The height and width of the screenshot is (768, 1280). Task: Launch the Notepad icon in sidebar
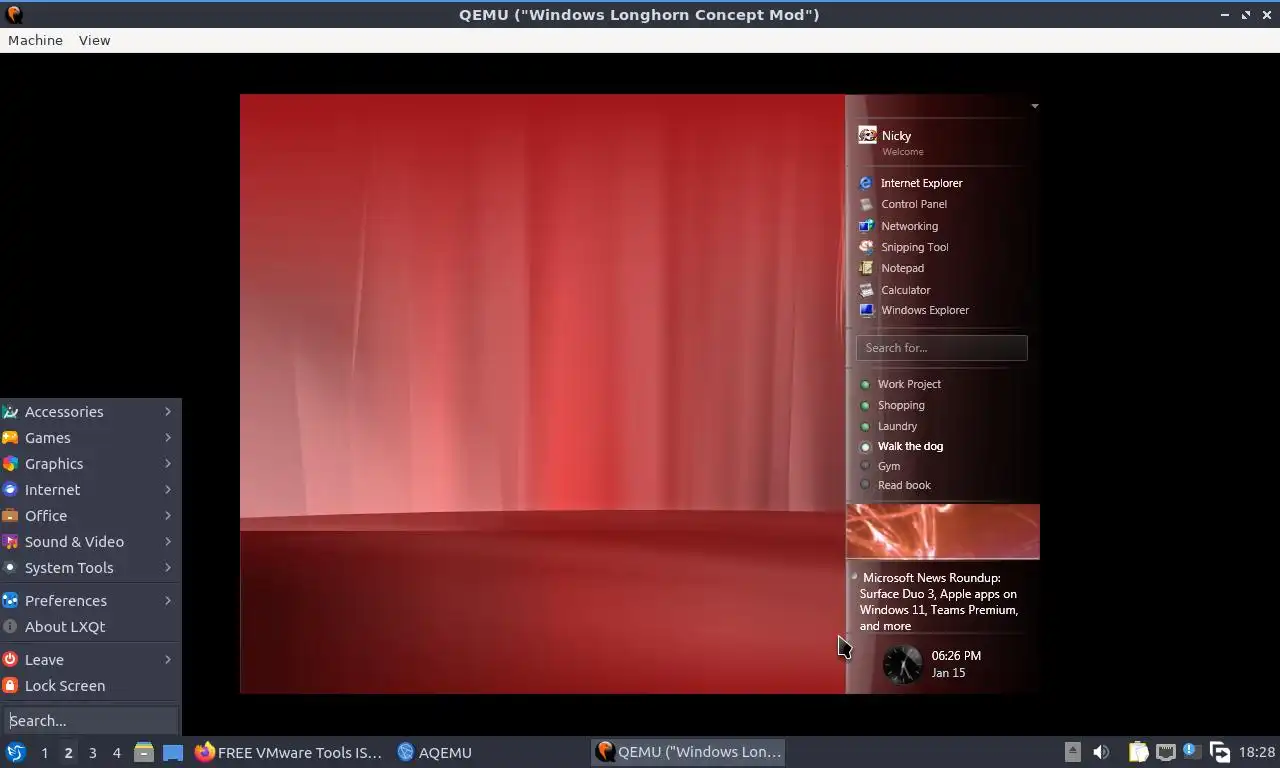866,268
